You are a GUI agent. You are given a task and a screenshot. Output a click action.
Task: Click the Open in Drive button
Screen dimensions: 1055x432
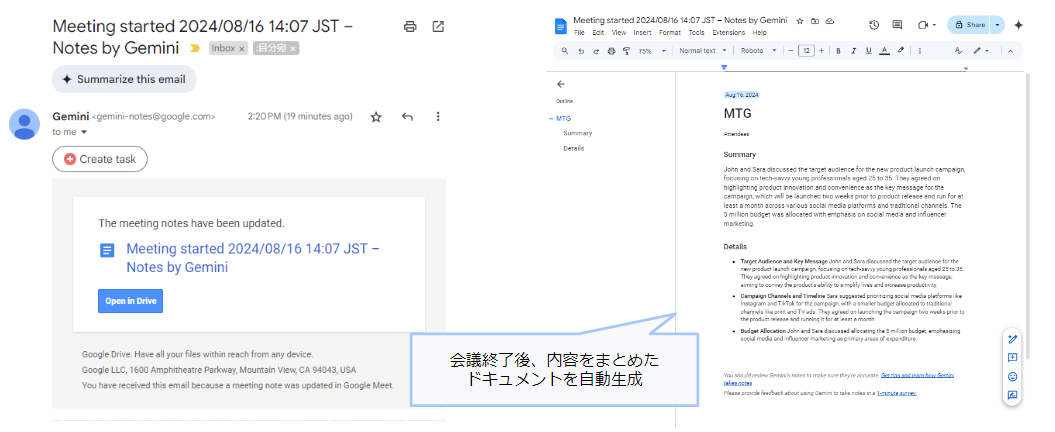[x=131, y=301]
